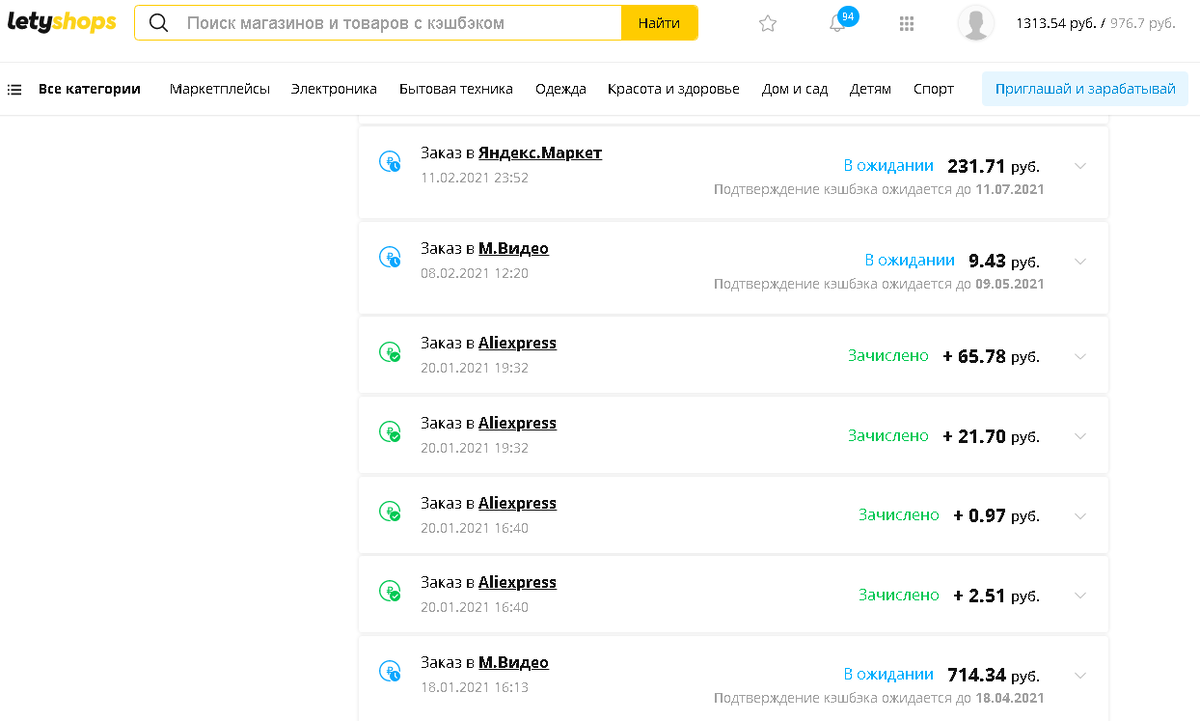Image resolution: width=1200 pixels, height=721 pixels.
Task: Click credited icon of Aliexpress 0.97 order
Action: click(390, 512)
